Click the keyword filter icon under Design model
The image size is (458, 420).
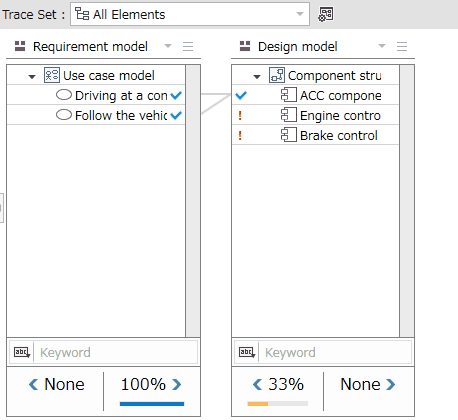pyautogui.click(x=247, y=352)
